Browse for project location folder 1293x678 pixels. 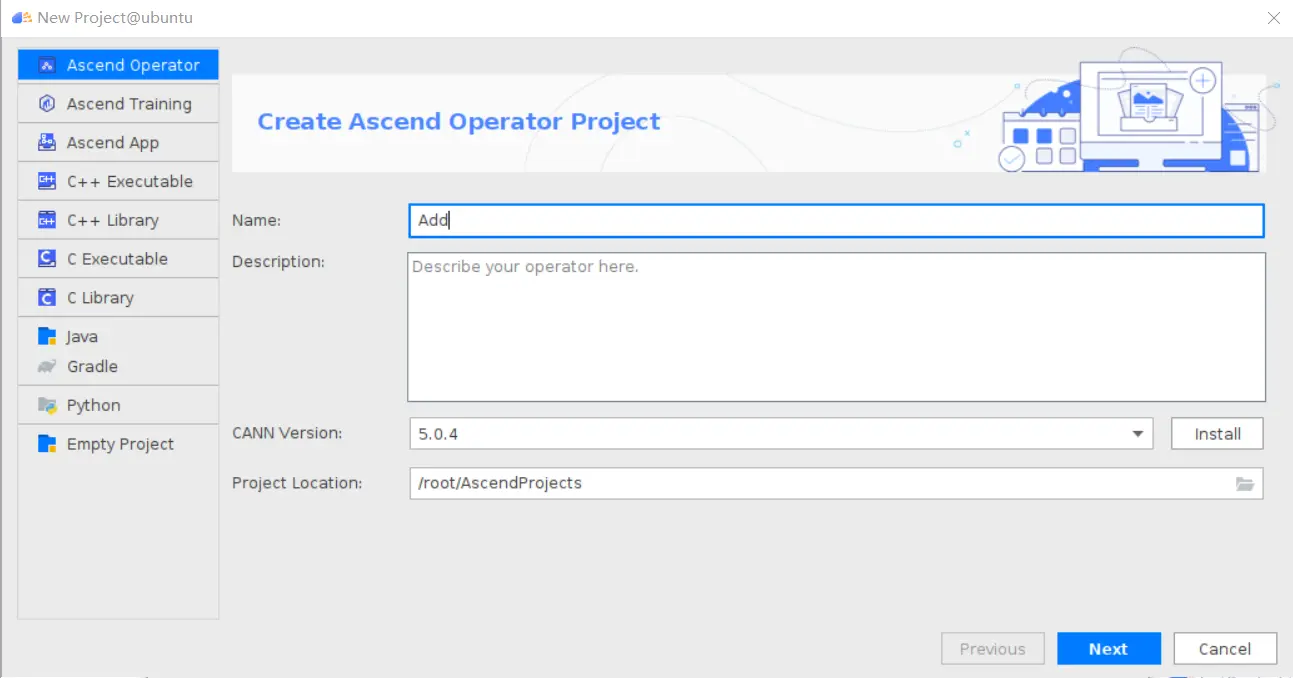tap(1244, 484)
